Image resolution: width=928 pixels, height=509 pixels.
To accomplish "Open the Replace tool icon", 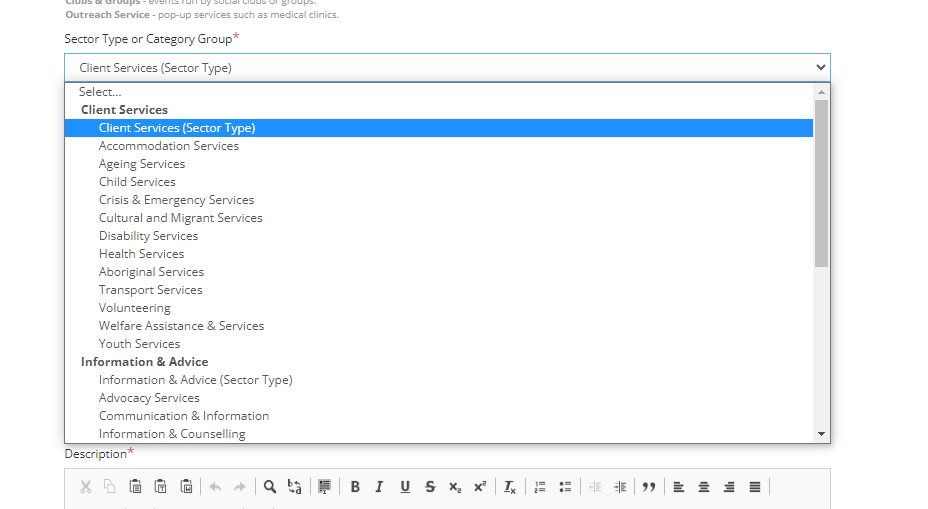I will (295, 487).
